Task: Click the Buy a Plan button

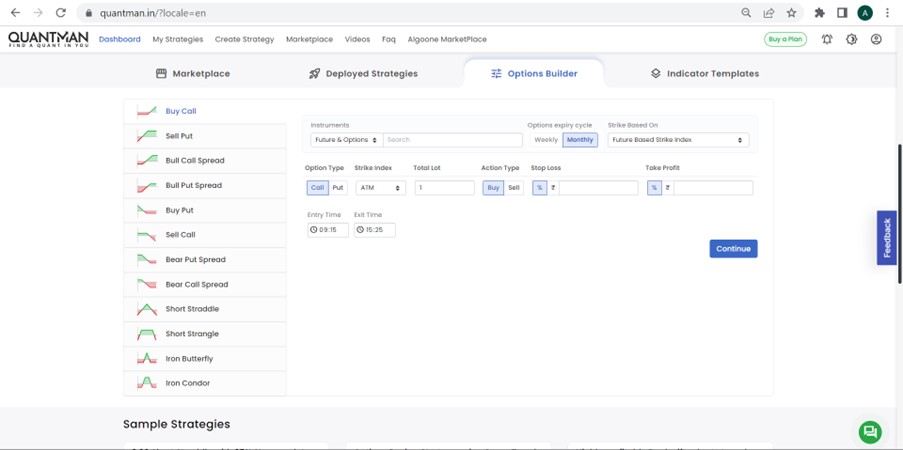Action: pos(785,39)
